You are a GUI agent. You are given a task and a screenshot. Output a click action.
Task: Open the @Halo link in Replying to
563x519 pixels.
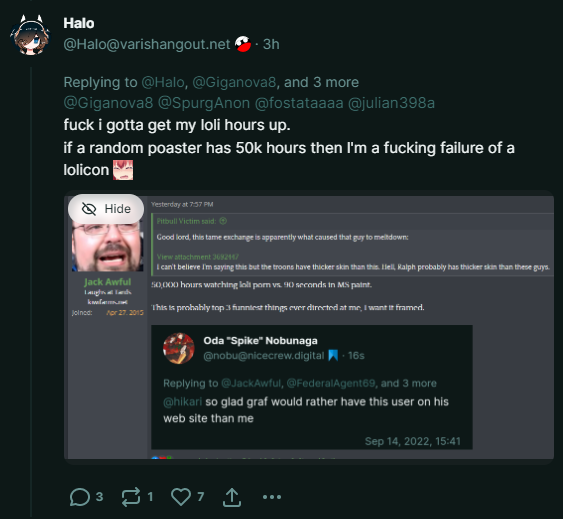(x=163, y=82)
